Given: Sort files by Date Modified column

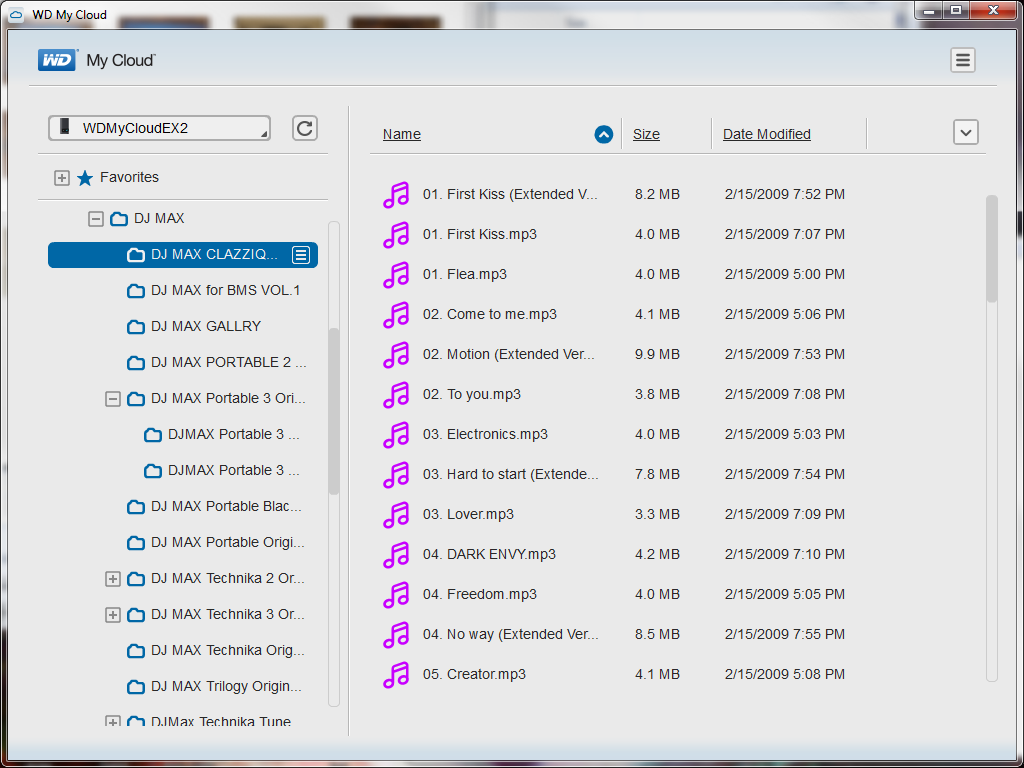Looking at the screenshot, I should point(767,134).
